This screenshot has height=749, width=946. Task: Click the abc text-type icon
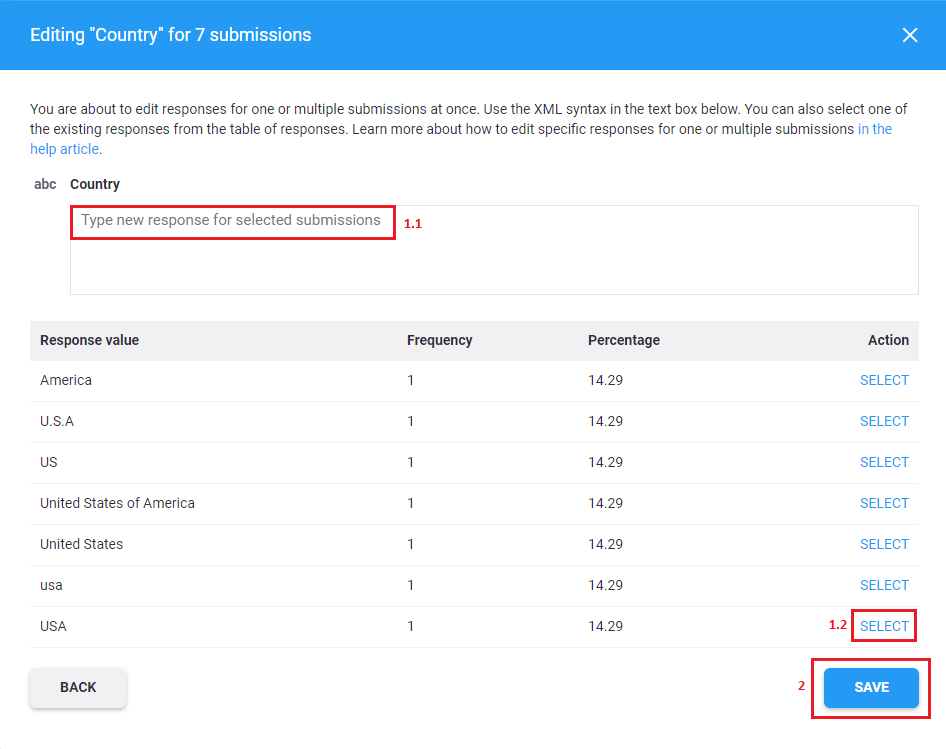pyautogui.click(x=45, y=184)
